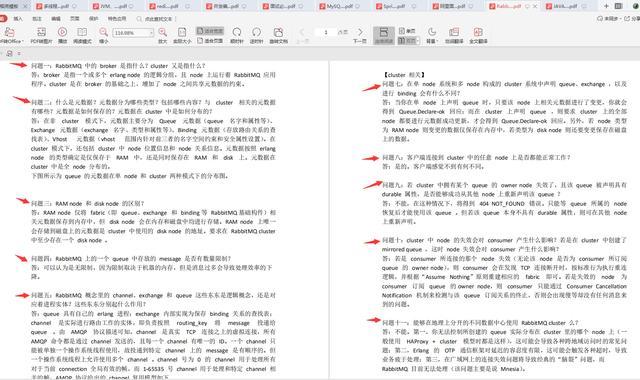The image size is (640, 380).
Task: Close the first document tab
Action: tap(26, 6)
